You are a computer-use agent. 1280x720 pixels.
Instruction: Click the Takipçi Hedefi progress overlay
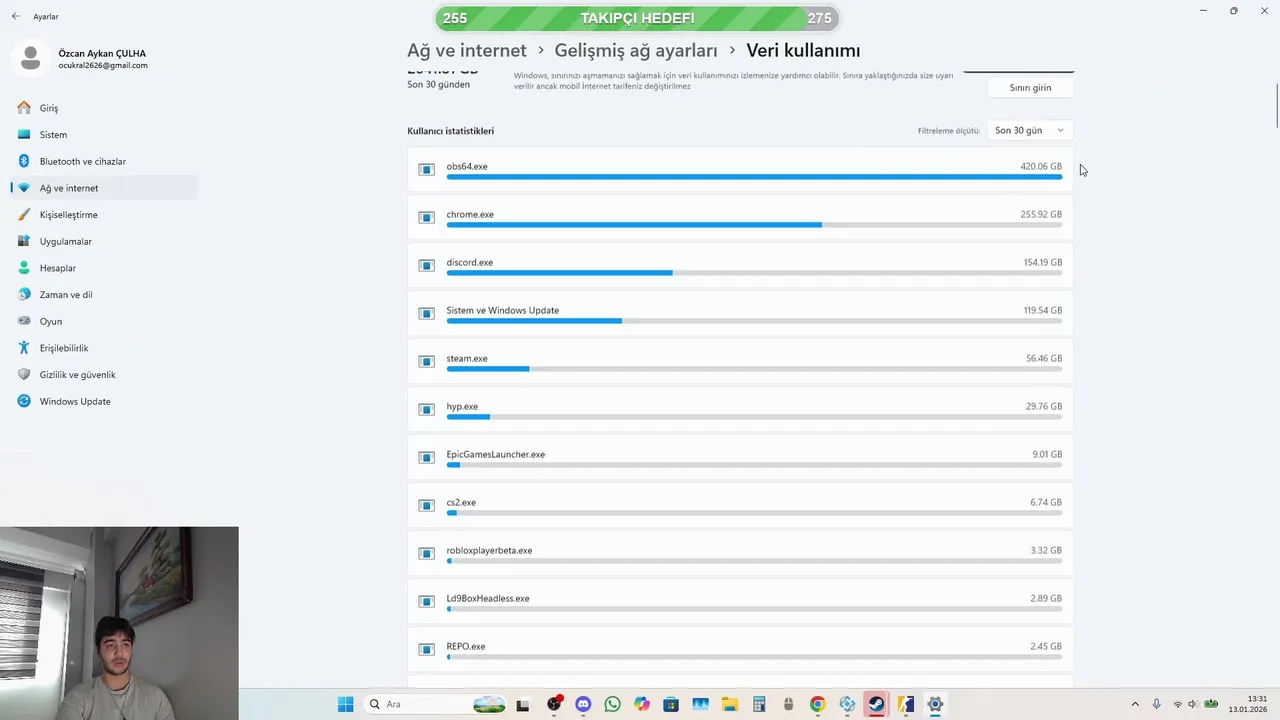click(x=637, y=18)
